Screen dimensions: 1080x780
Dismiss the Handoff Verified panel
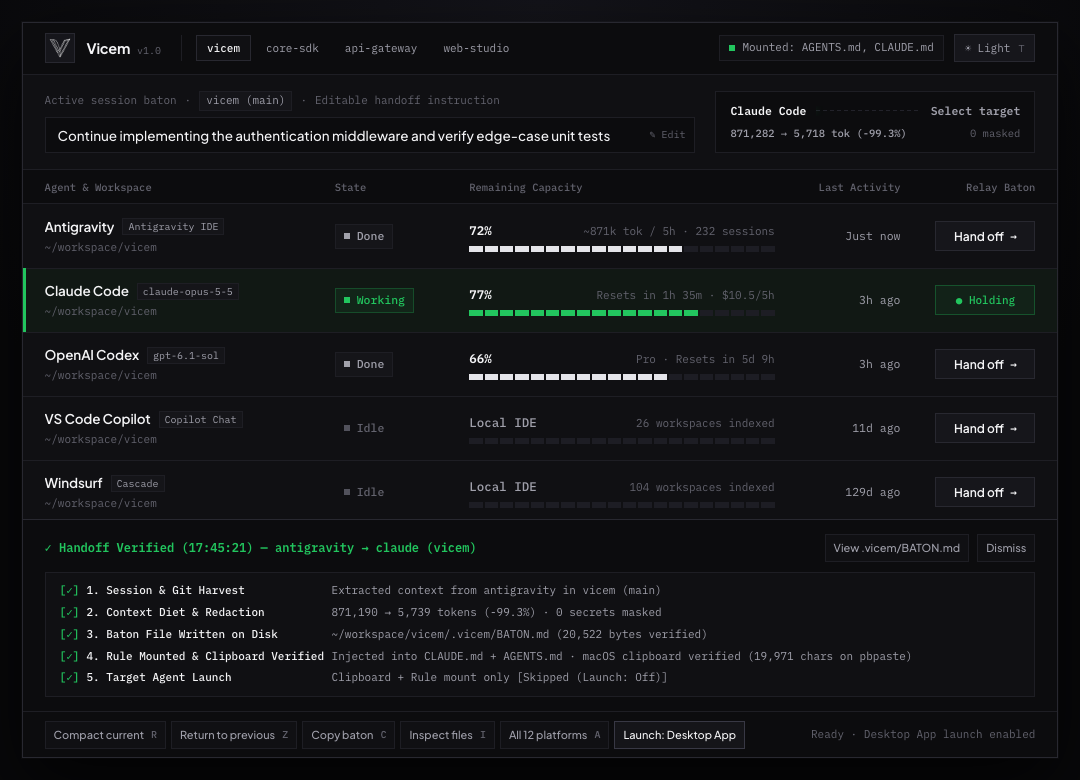[x=1006, y=548]
